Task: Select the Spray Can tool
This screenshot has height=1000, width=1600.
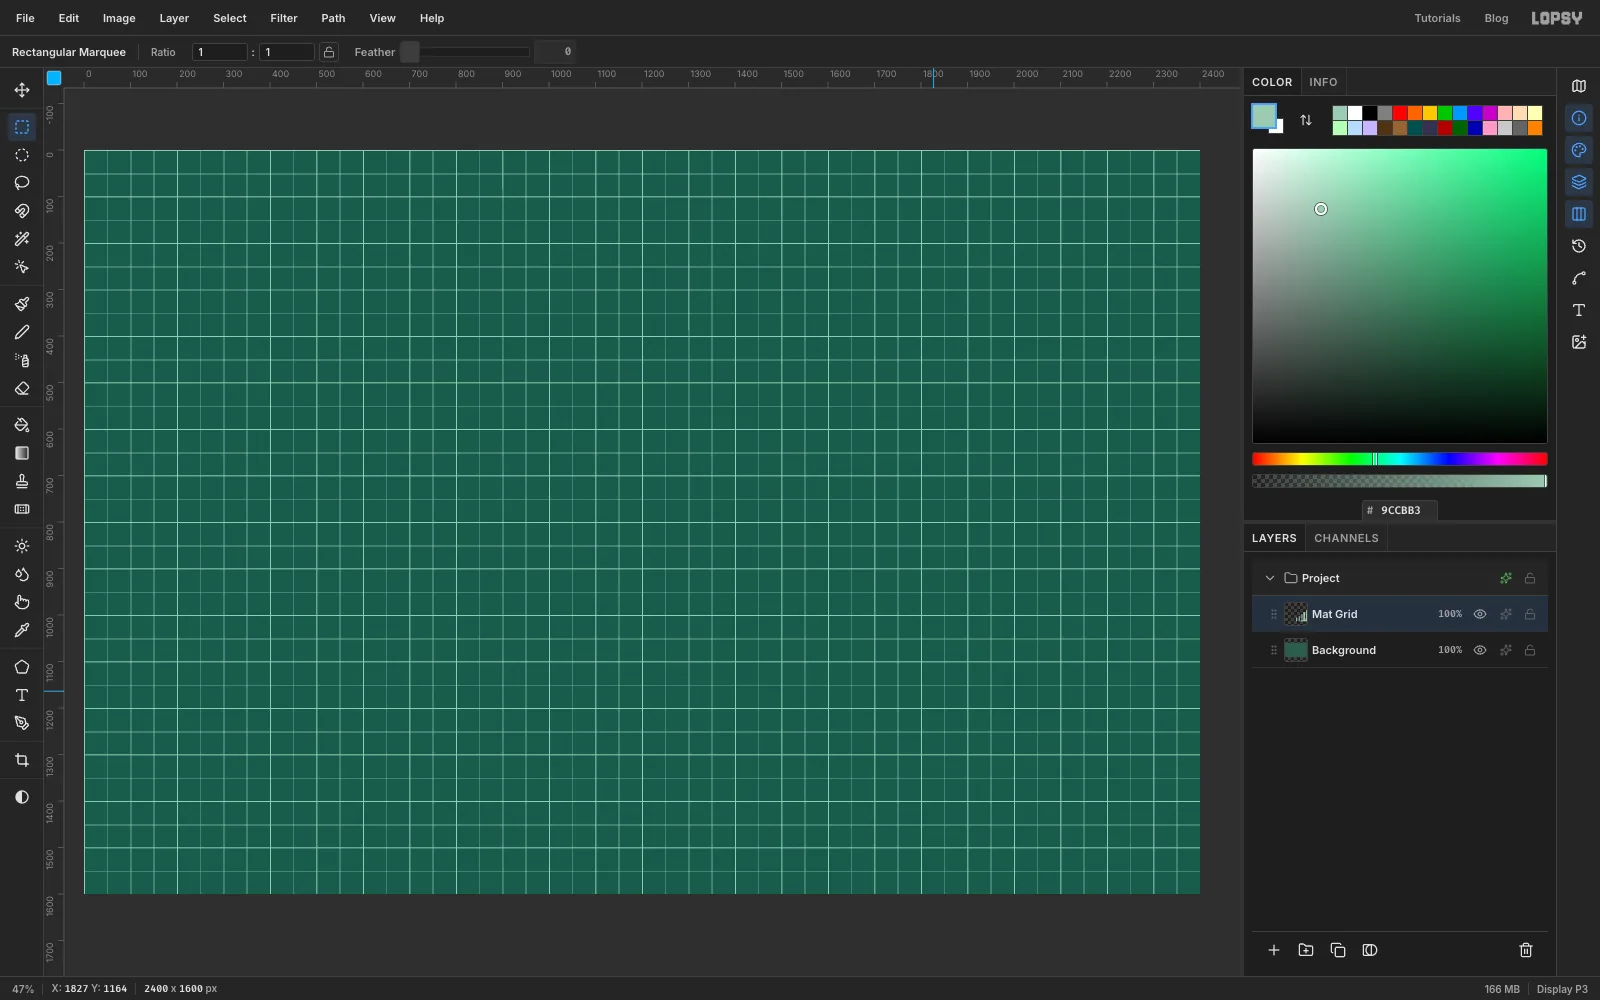Action: [x=22, y=360]
